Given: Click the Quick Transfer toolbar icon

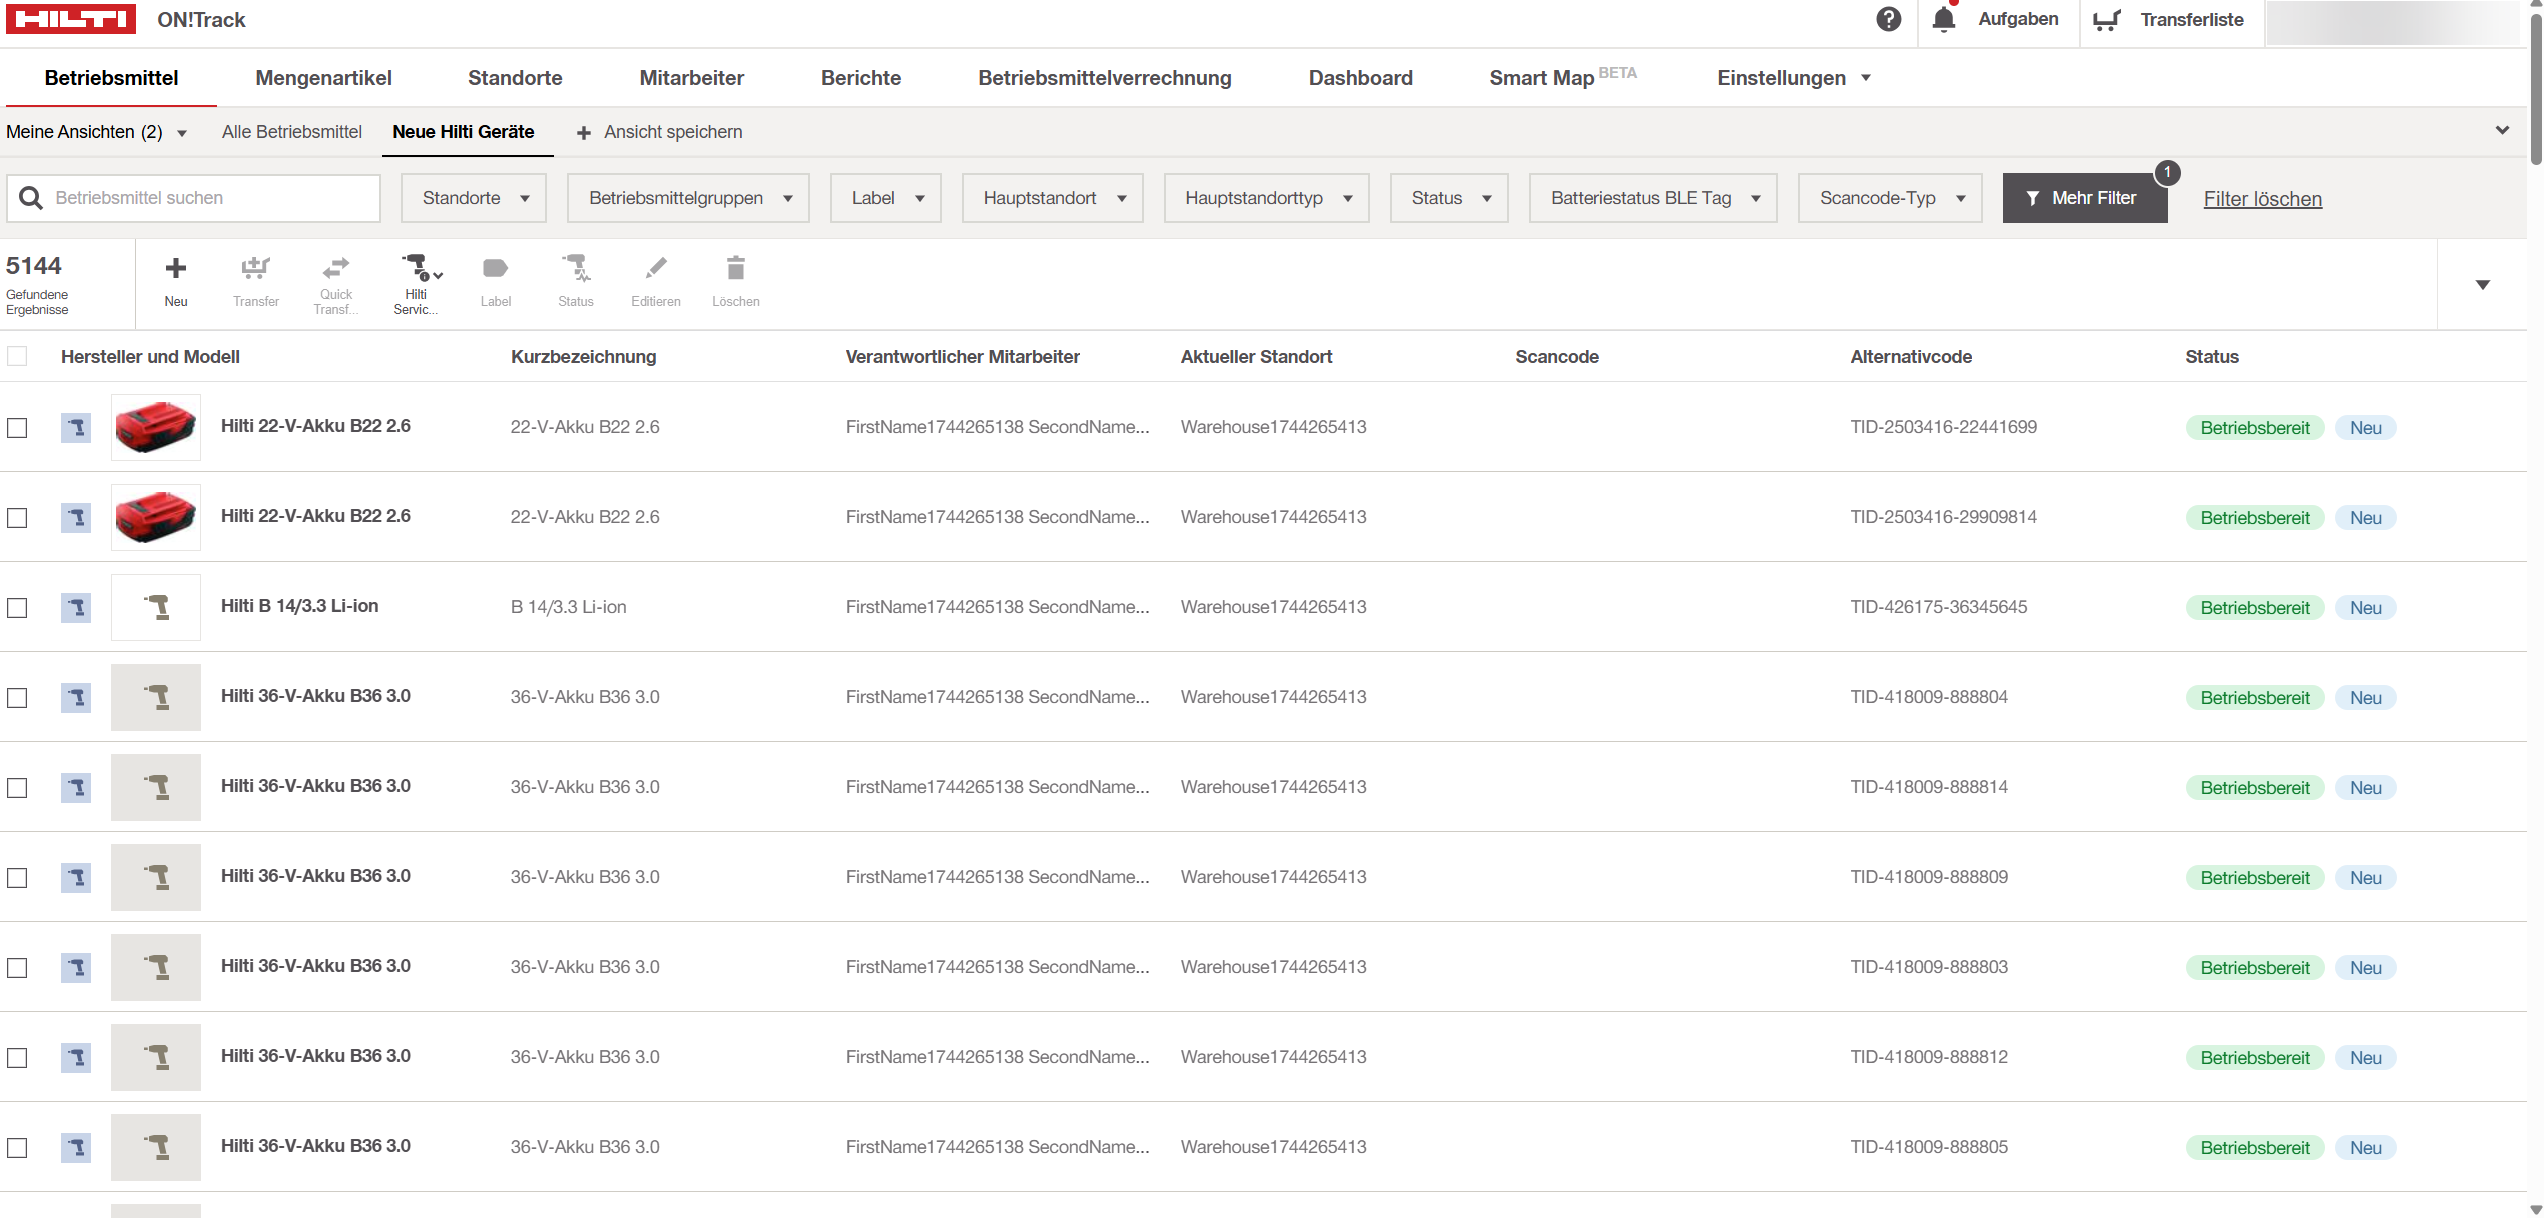Looking at the screenshot, I should pos(336,267).
